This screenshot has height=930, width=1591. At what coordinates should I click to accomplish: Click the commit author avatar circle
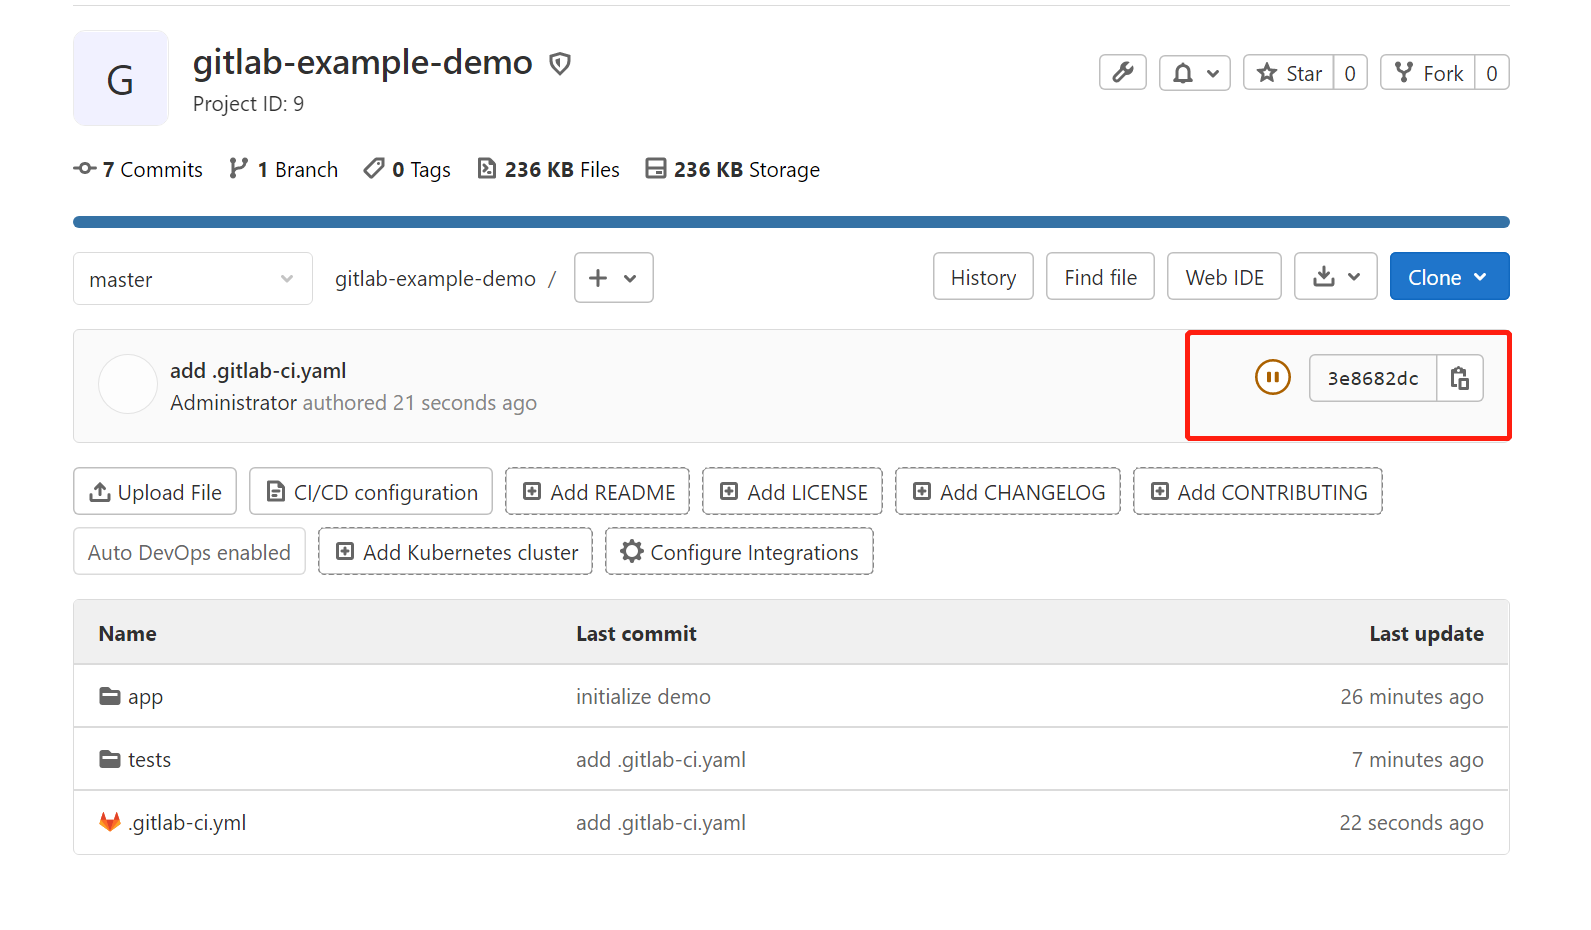pyautogui.click(x=128, y=384)
